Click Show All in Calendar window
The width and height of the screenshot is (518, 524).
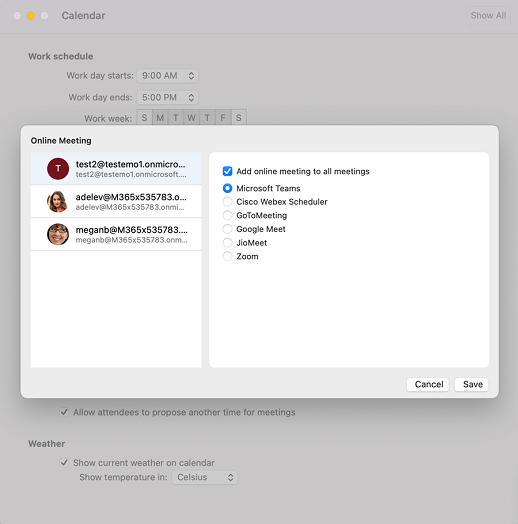tap(488, 15)
